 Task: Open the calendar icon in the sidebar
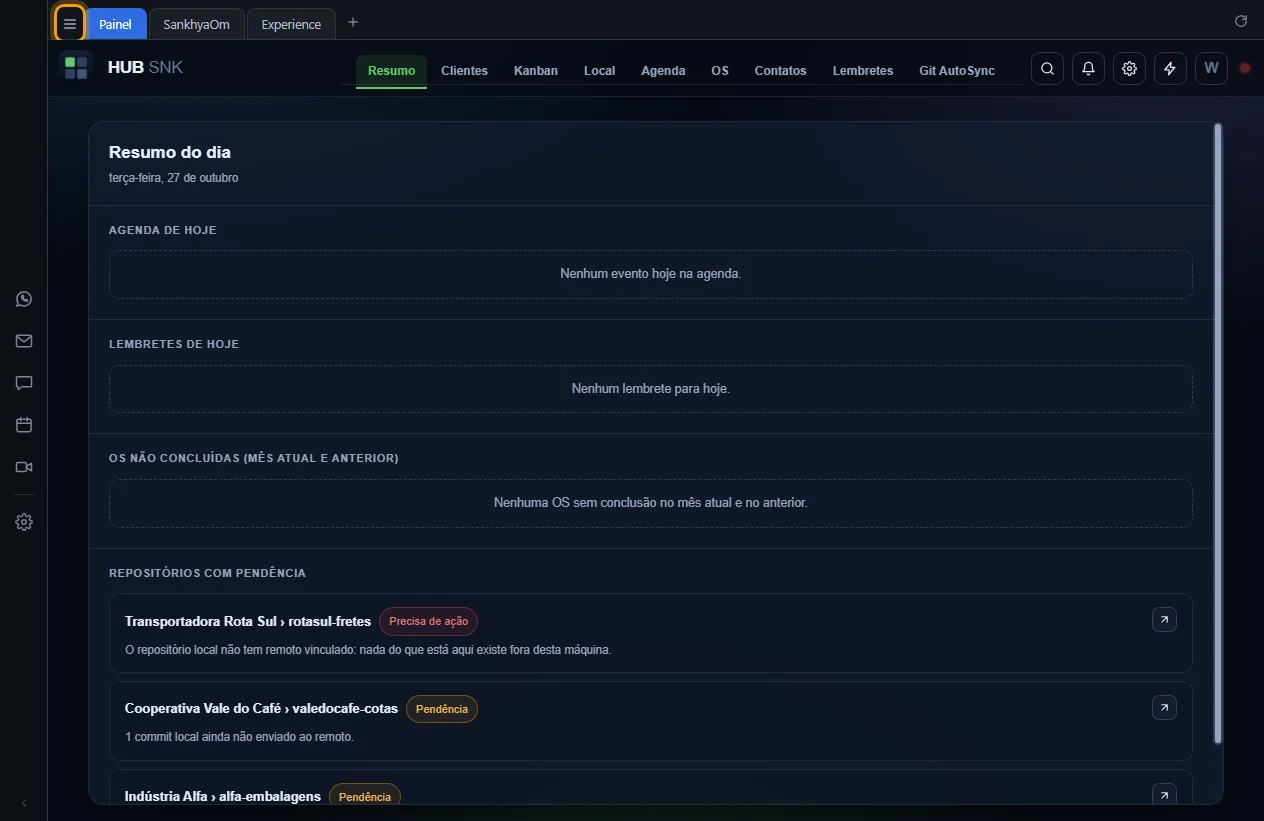click(x=24, y=425)
